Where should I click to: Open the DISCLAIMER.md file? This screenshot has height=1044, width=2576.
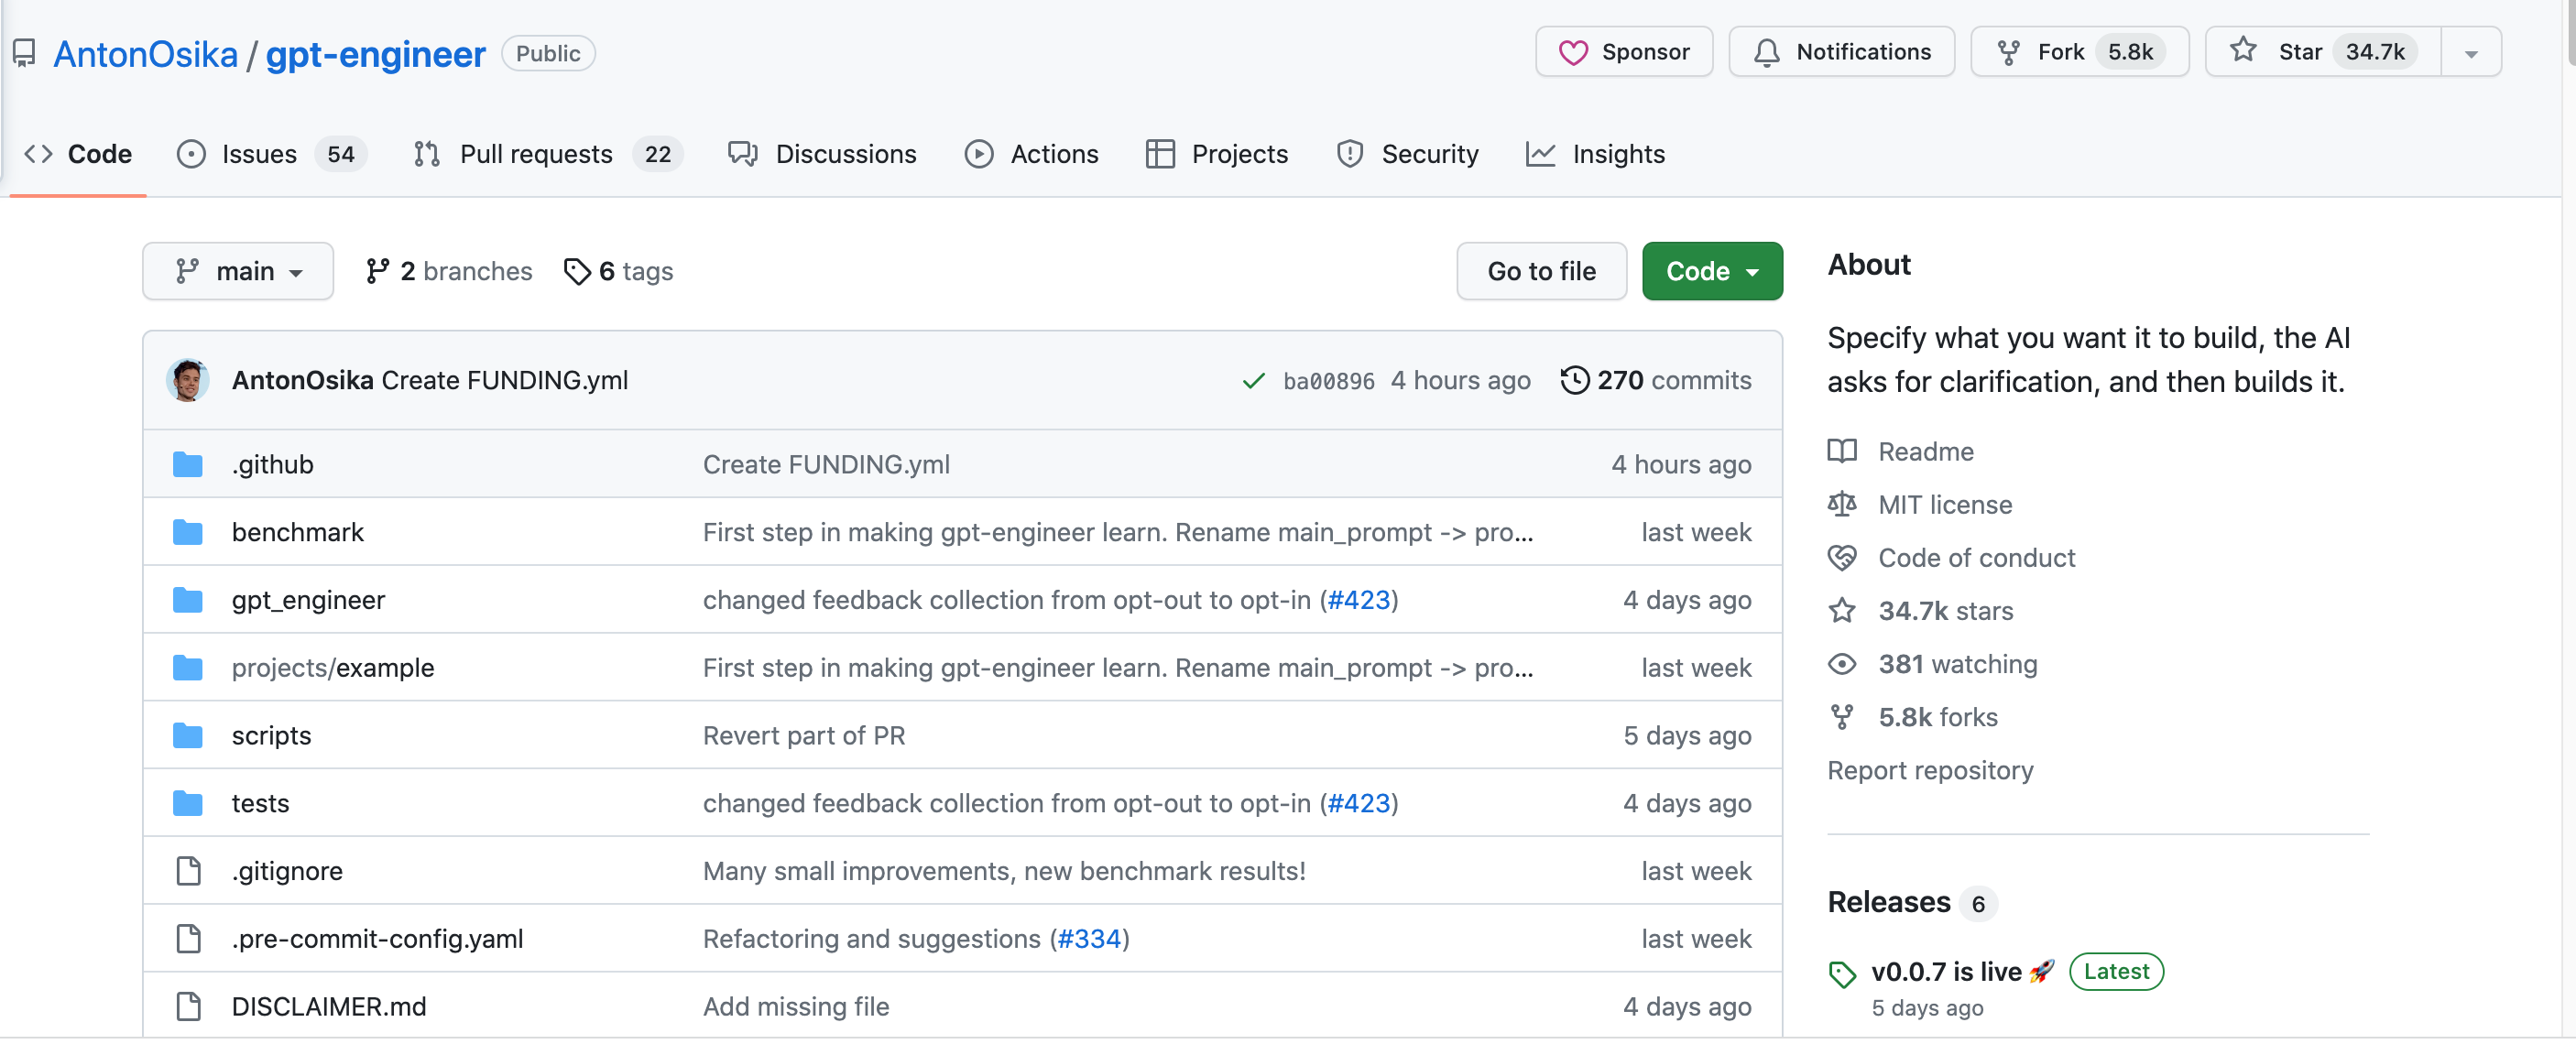328,1006
